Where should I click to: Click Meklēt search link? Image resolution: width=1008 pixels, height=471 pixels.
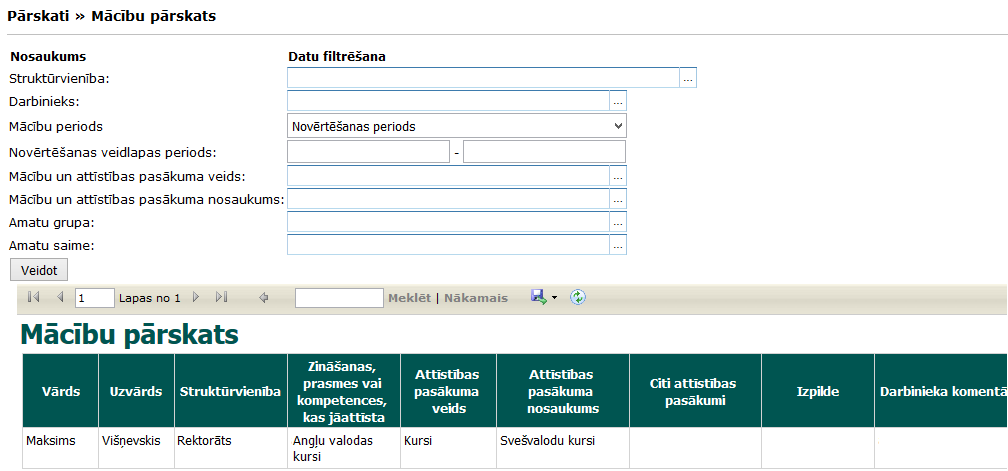coord(410,298)
